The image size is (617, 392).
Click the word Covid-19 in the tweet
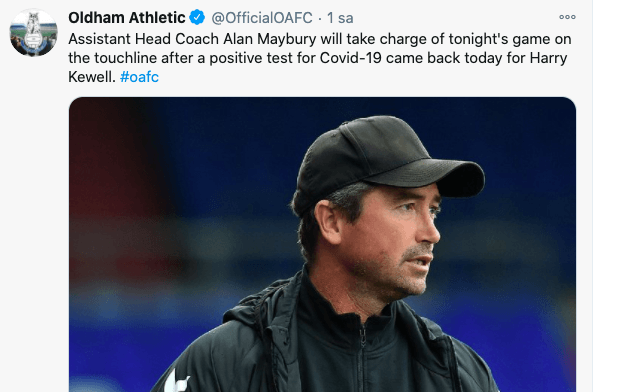pos(350,58)
